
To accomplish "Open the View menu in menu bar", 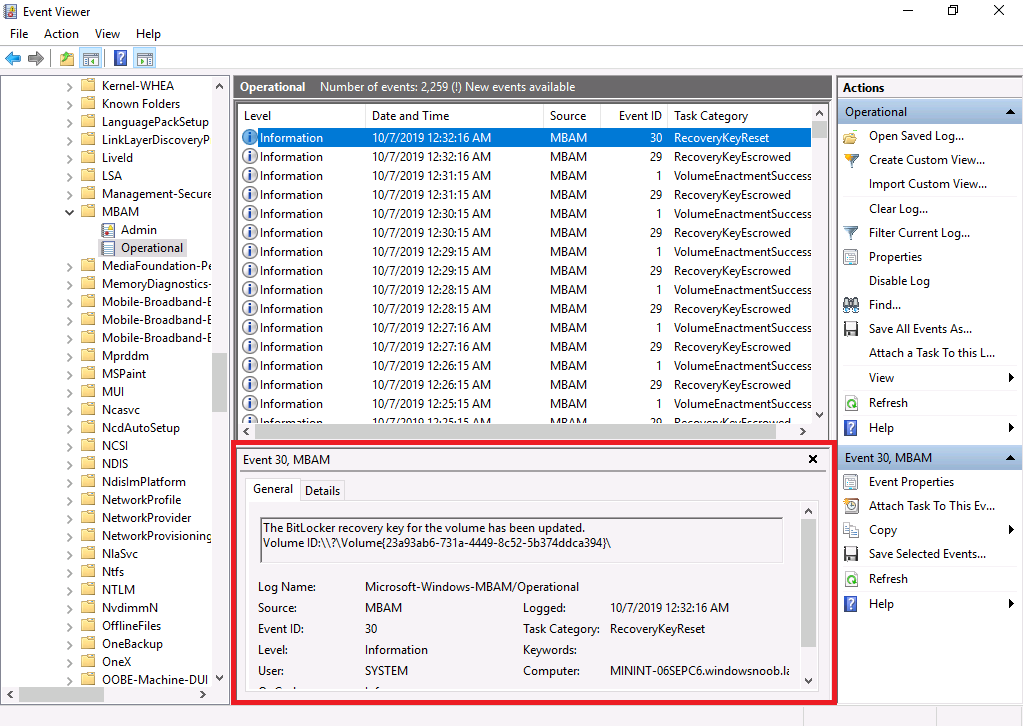I will pyautogui.click(x=107, y=34).
